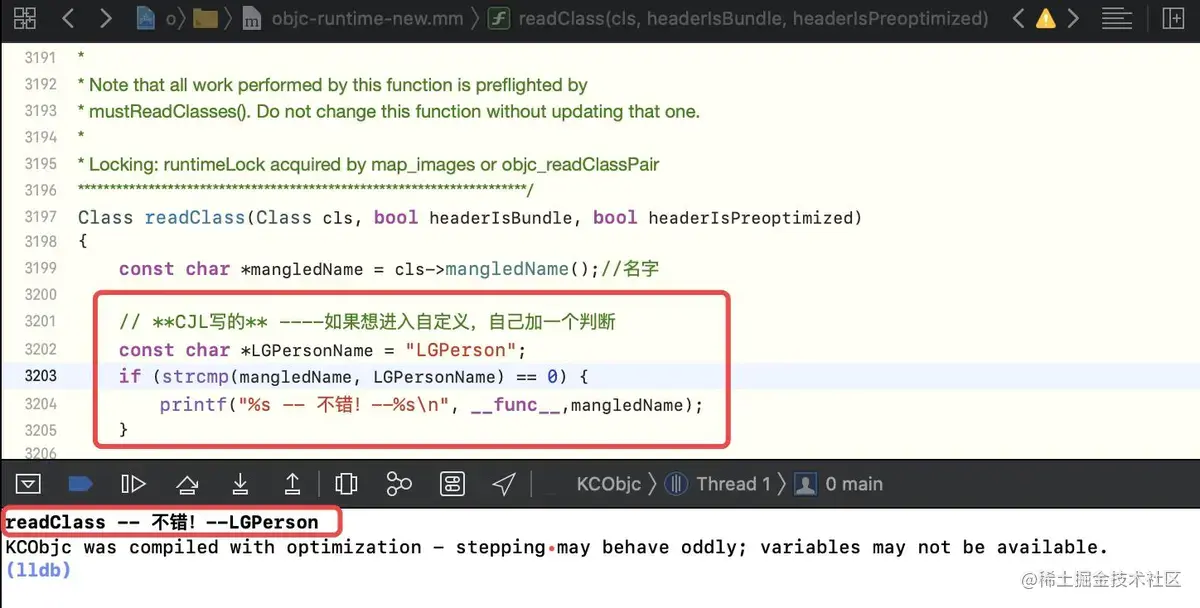The image size is (1200, 608).
Task: Go forward to next file
Action: coord(106,18)
